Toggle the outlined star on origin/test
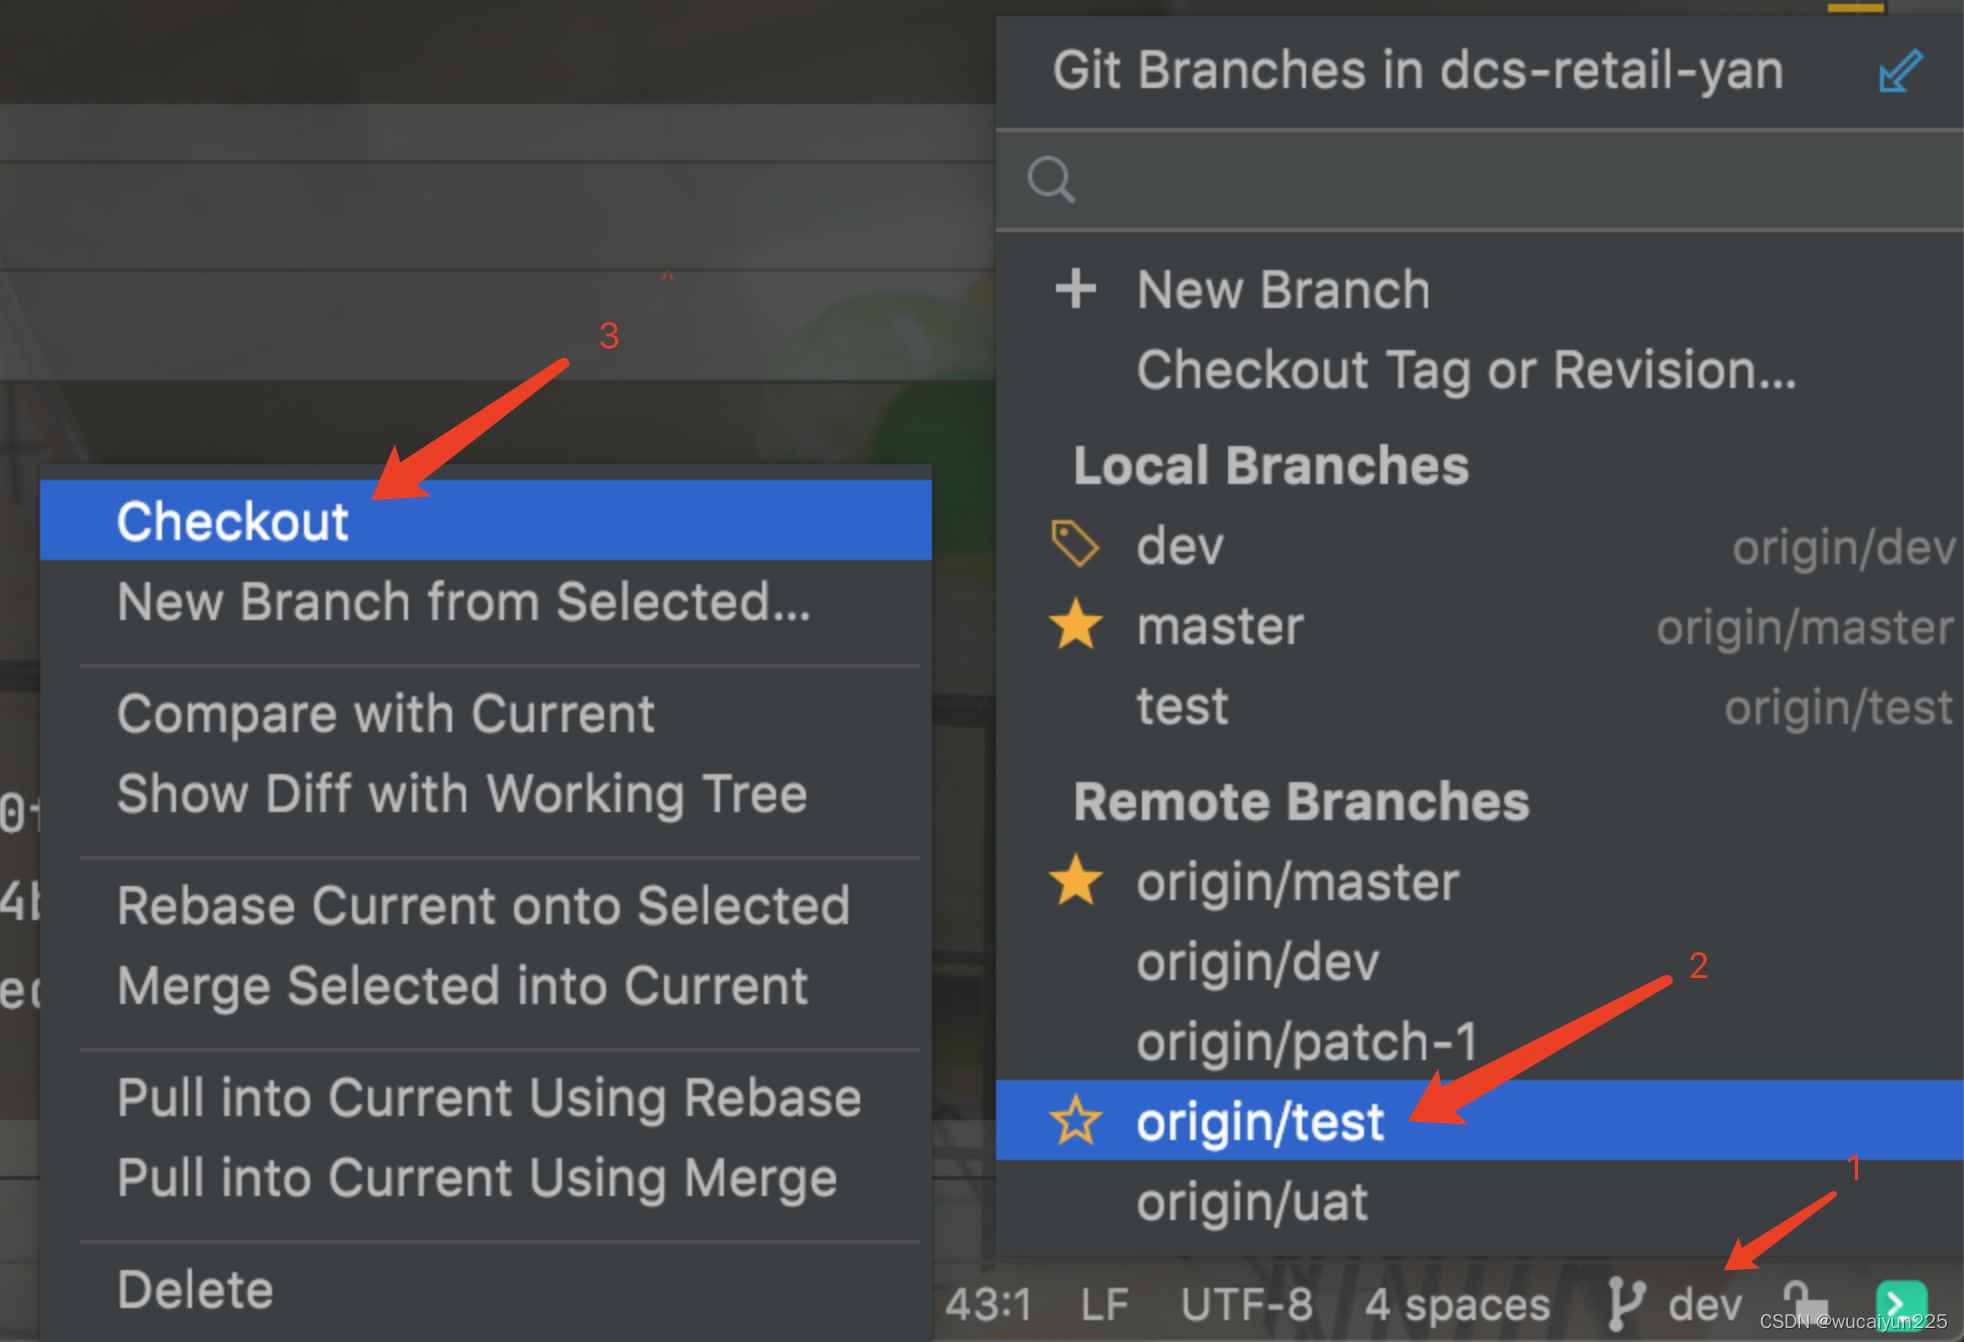This screenshot has height=1342, width=1964. coord(1076,1120)
